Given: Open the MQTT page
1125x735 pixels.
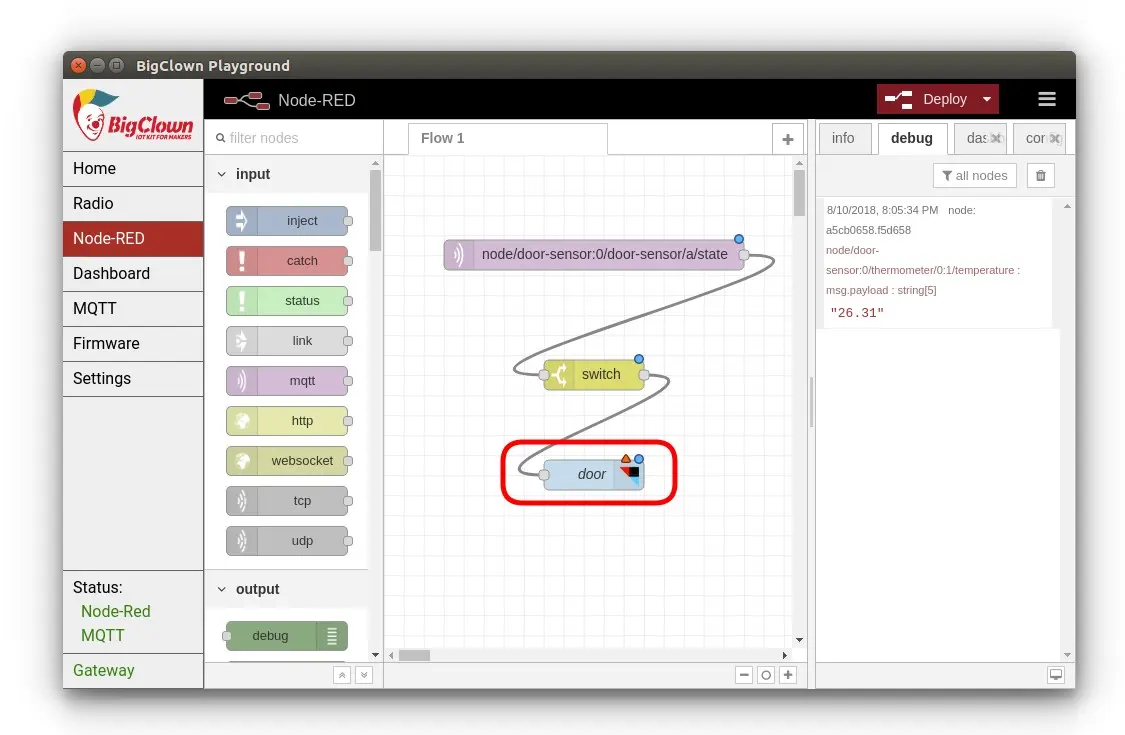Looking at the screenshot, I should pyautogui.click(x=133, y=309).
